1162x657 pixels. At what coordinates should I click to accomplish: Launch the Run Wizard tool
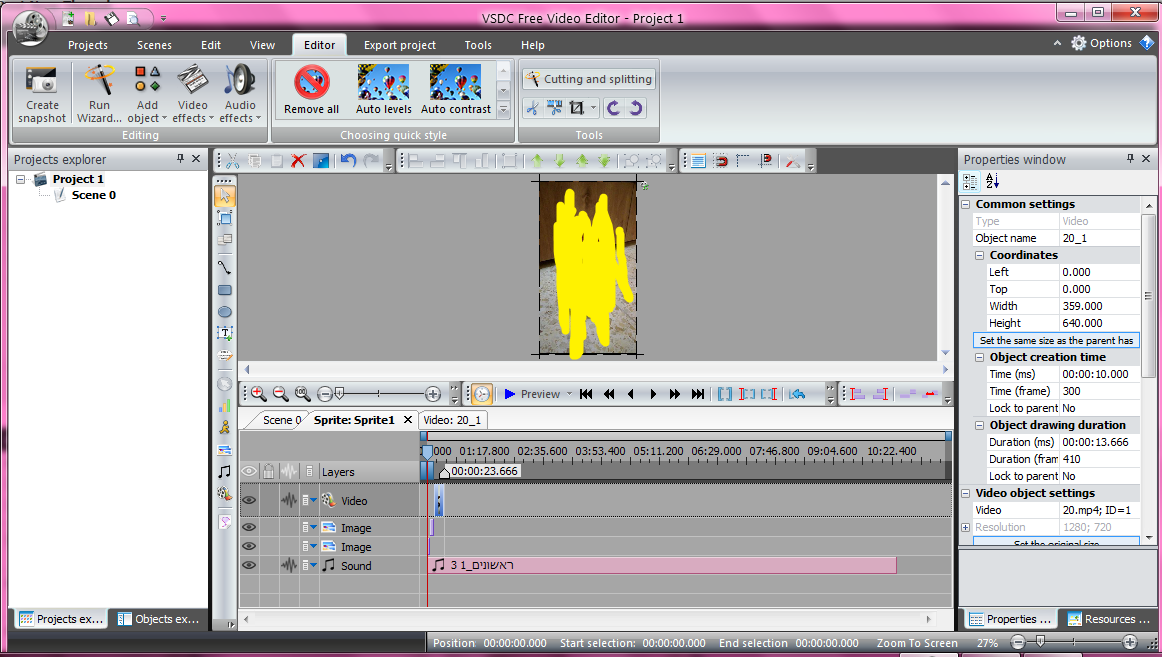99,93
